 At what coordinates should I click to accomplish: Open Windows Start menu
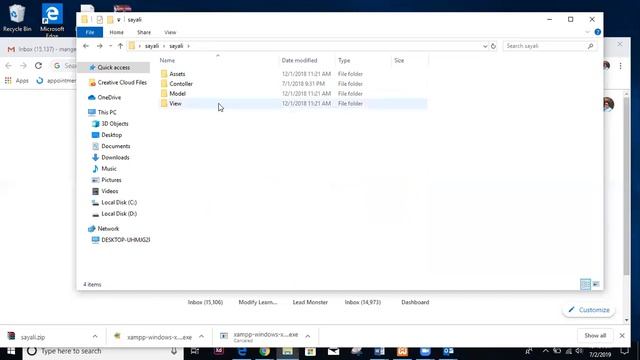click(11, 351)
